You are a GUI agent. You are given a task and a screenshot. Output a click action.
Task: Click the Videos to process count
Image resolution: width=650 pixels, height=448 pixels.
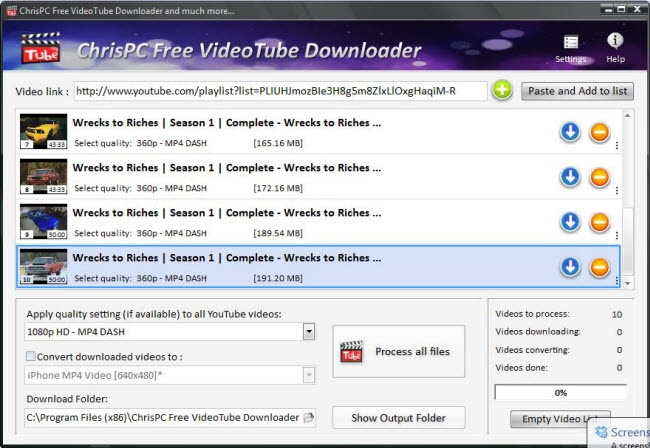617,315
